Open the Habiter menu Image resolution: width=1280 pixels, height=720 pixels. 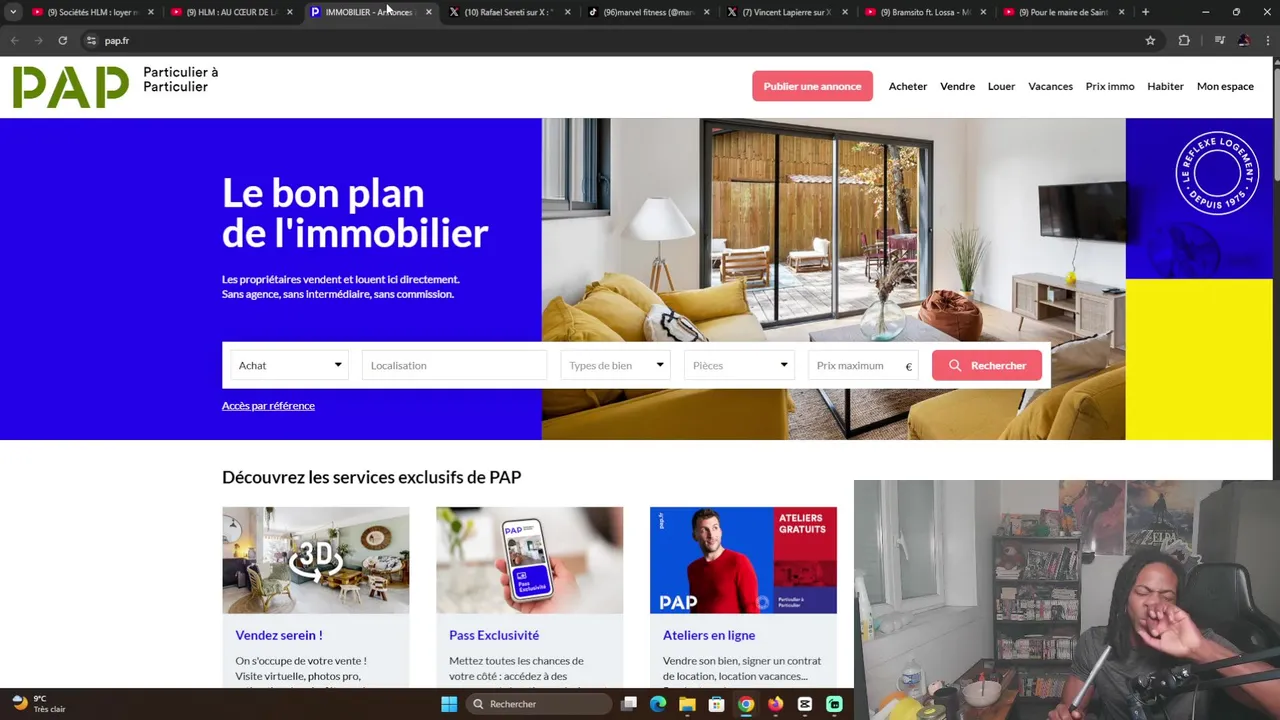1165,86
